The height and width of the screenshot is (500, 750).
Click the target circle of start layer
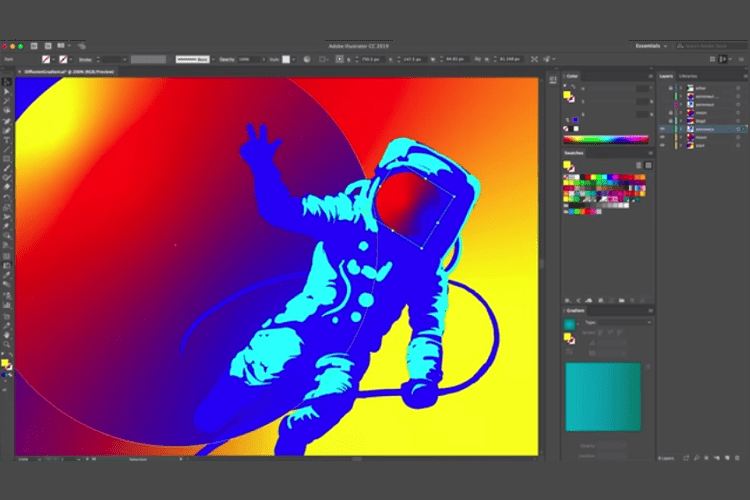(738, 145)
